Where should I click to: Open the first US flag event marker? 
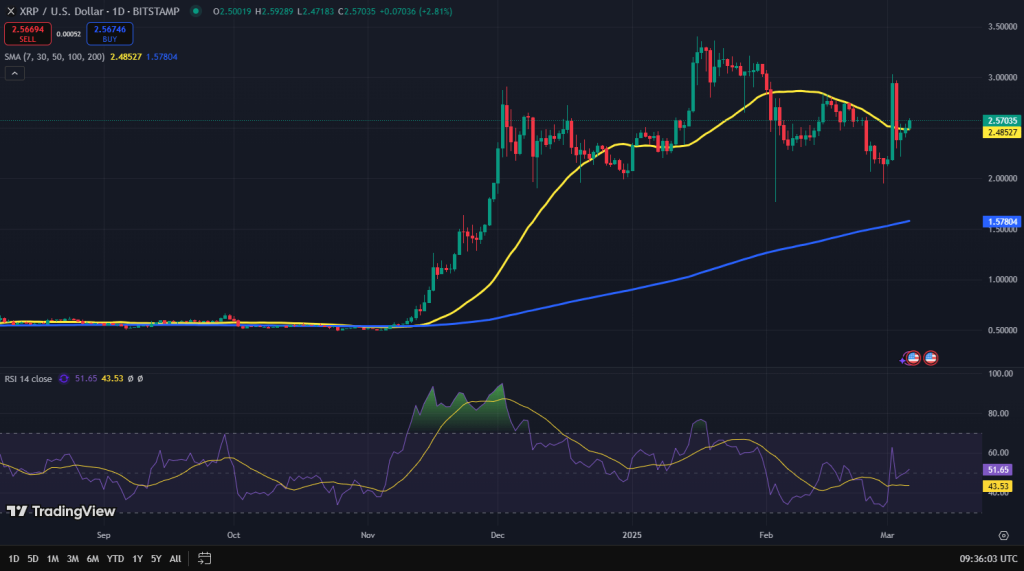point(913,358)
